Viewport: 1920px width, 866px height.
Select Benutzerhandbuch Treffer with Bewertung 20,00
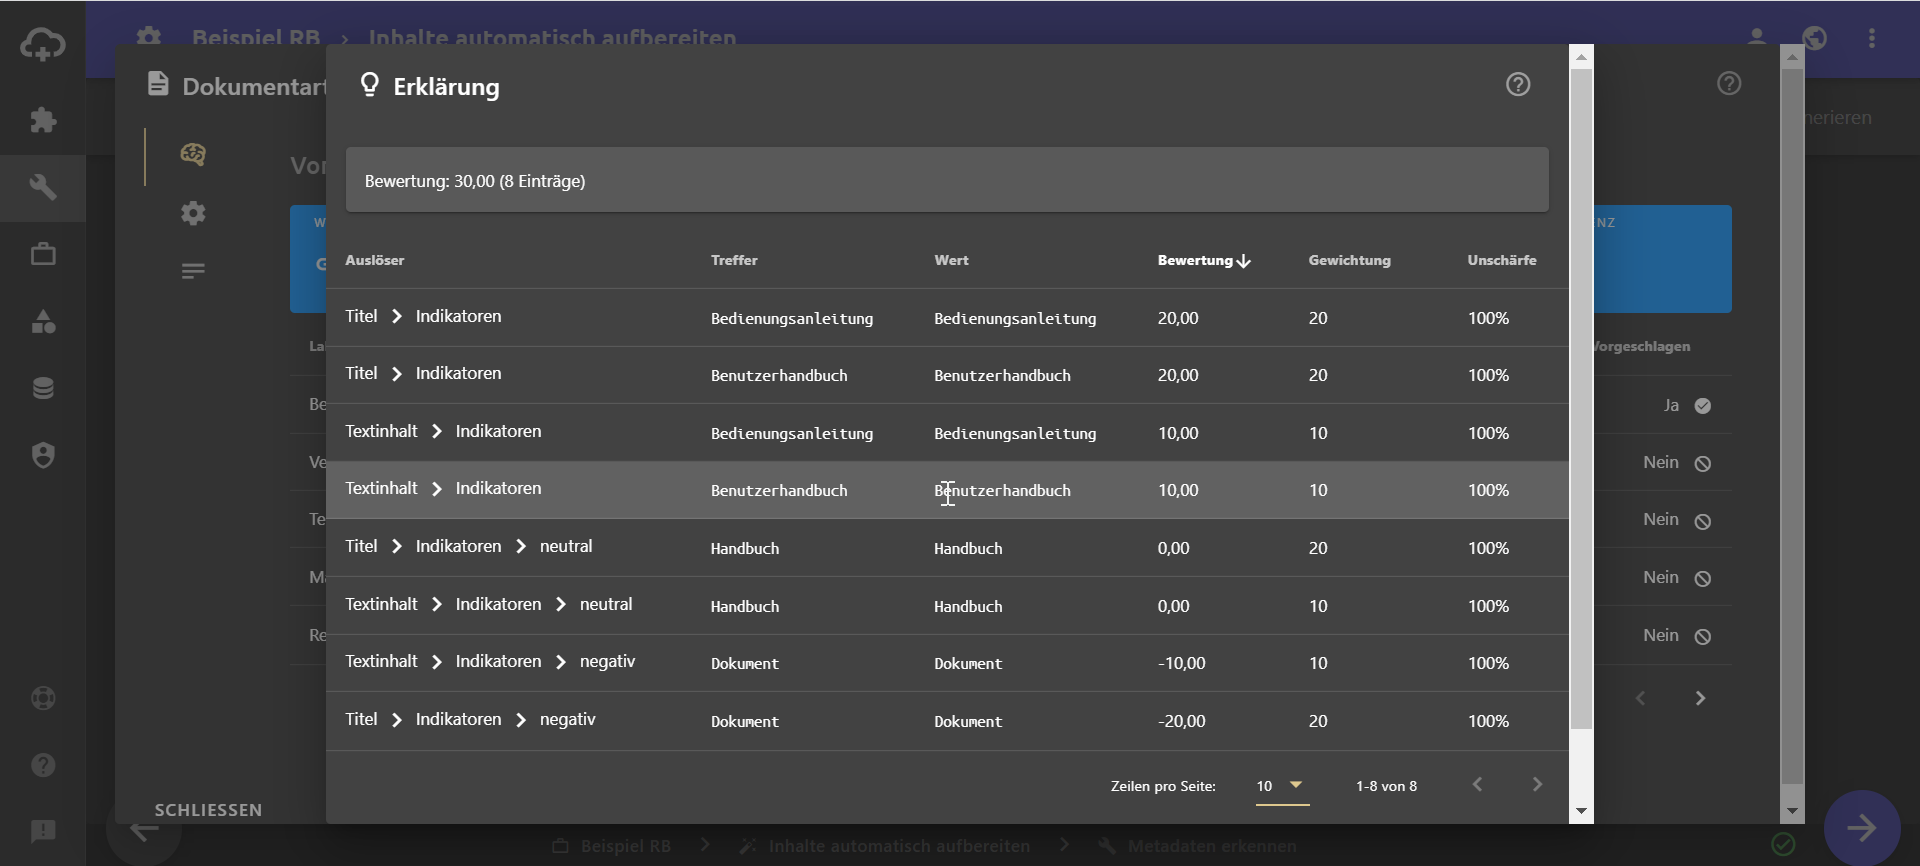click(779, 376)
